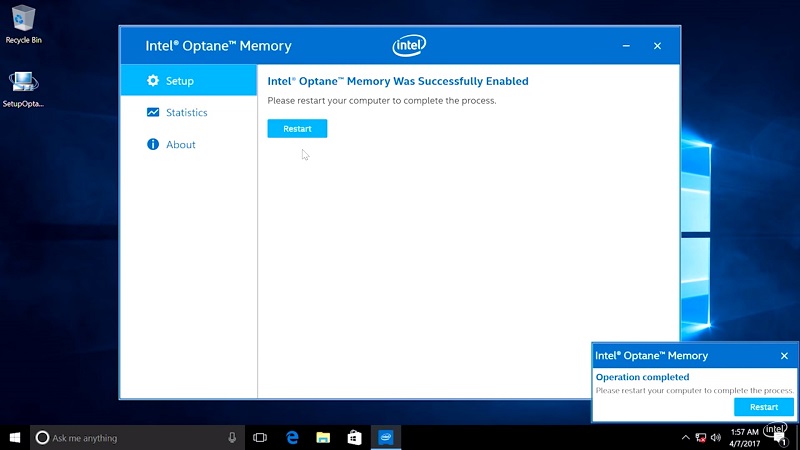Click Intel Optane Memory taskbar icon
800x450 pixels.
coord(386,438)
